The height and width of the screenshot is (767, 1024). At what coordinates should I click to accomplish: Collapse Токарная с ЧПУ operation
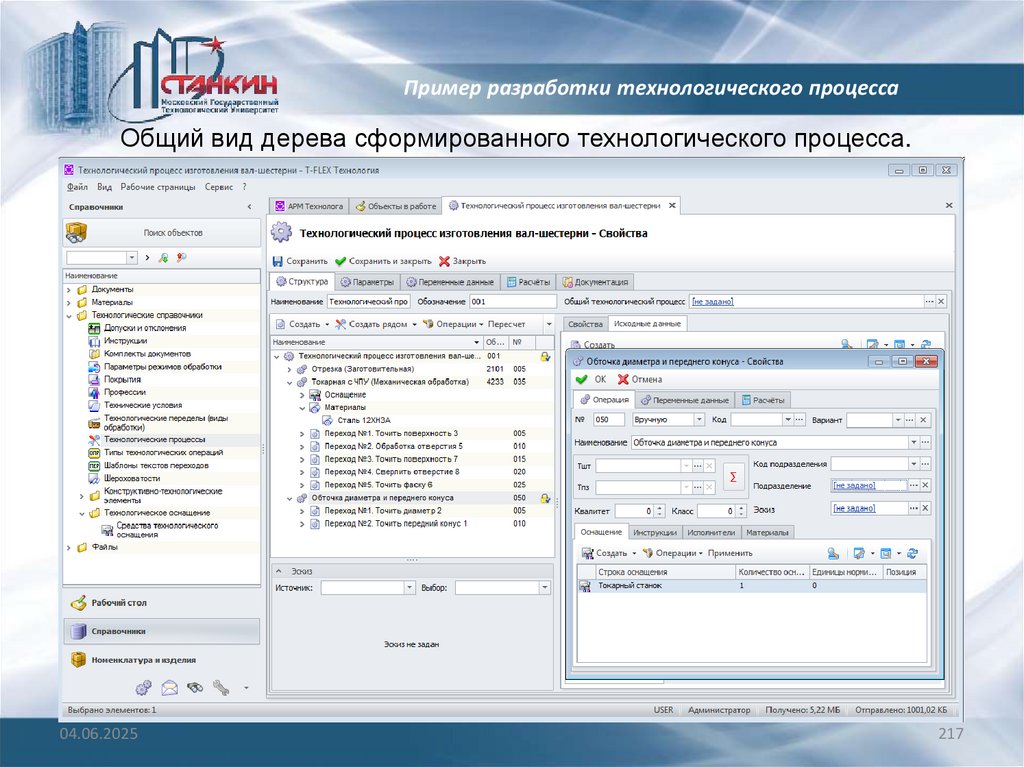[289, 382]
